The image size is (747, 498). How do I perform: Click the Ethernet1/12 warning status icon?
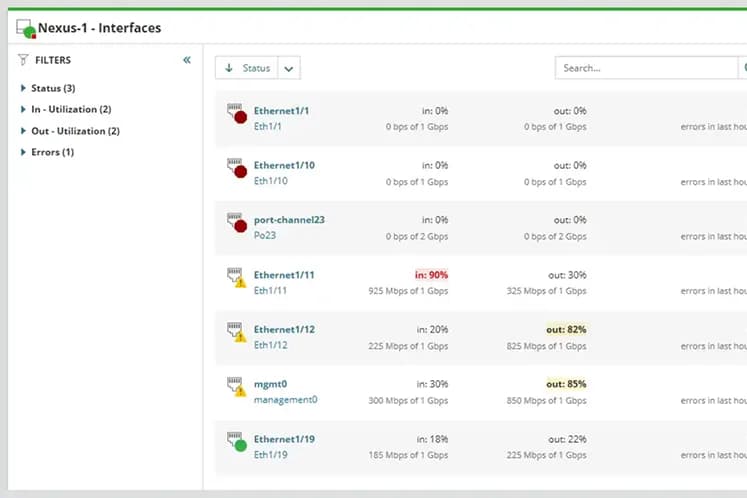pos(237,332)
